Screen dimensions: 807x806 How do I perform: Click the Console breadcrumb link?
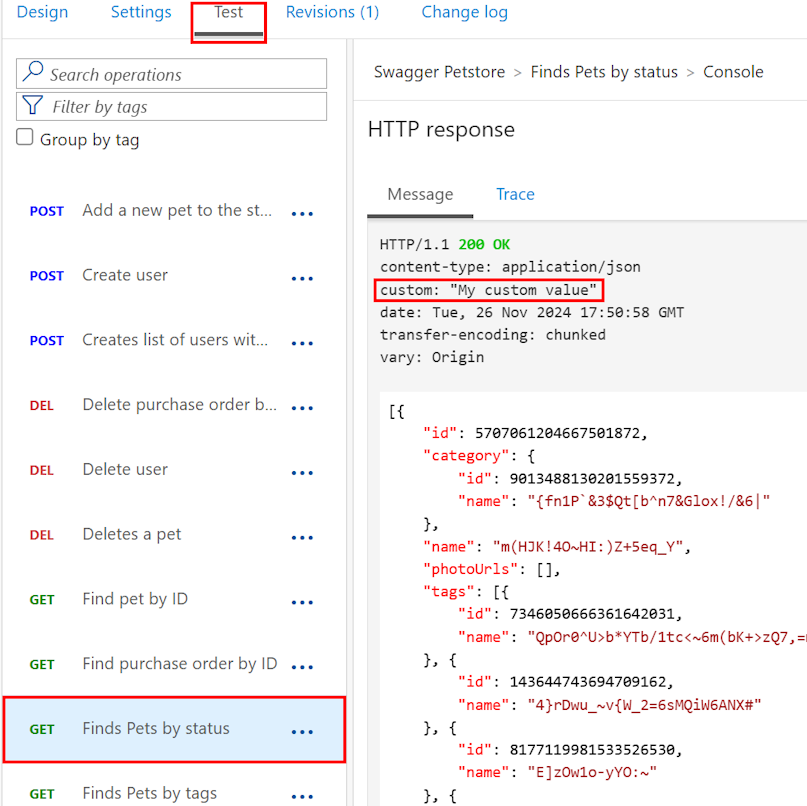click(x=733, y=72)
